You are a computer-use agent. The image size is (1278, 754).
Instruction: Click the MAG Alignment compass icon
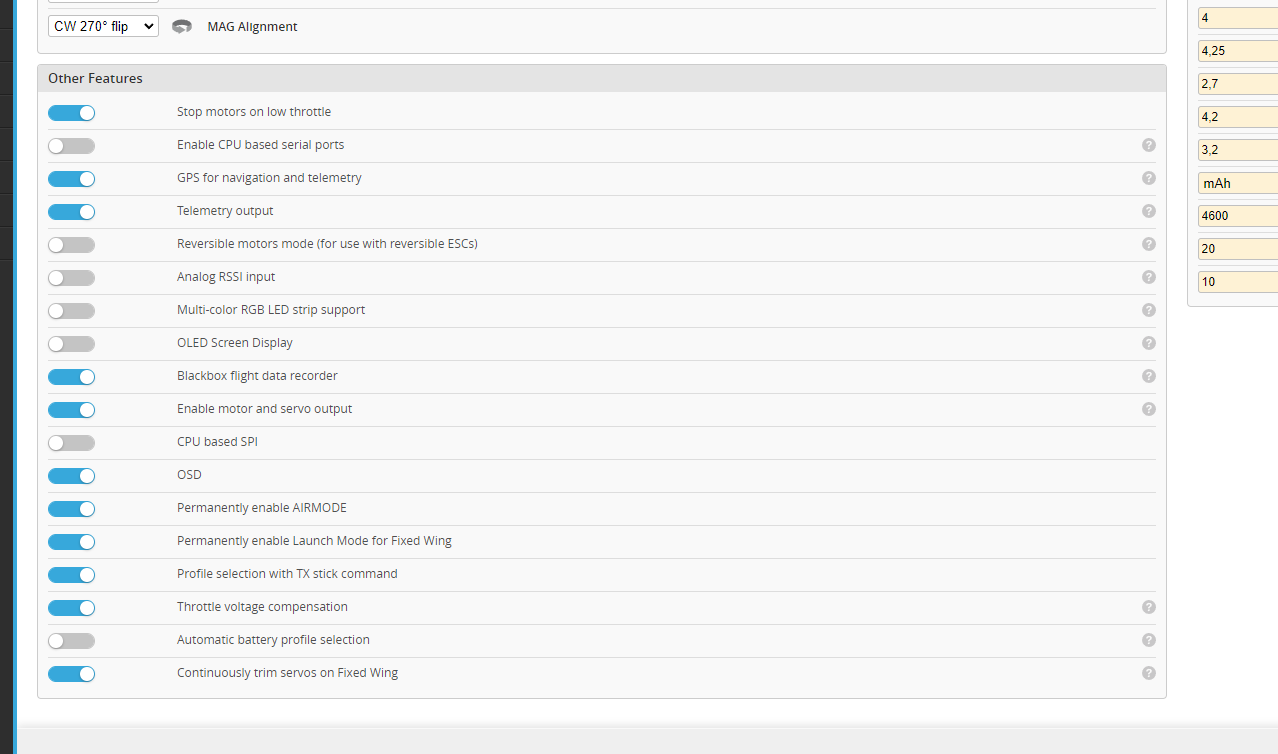[x=182, y=27]
